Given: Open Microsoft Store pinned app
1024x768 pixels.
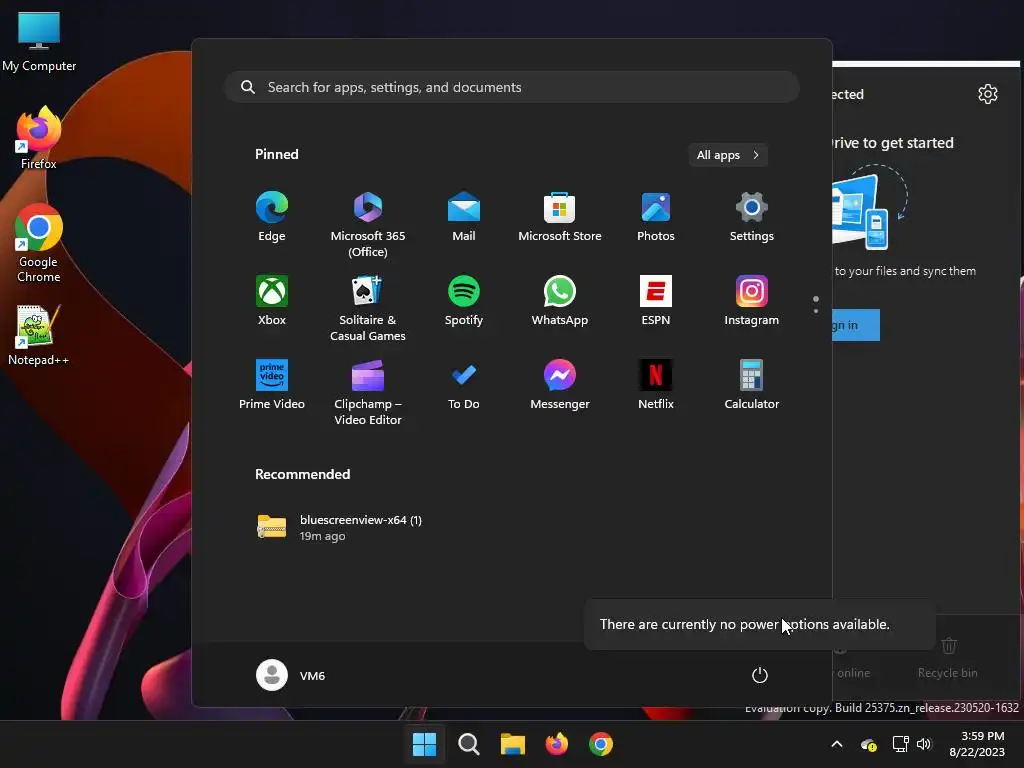Looking at the screenshot, I should point(560,217).
